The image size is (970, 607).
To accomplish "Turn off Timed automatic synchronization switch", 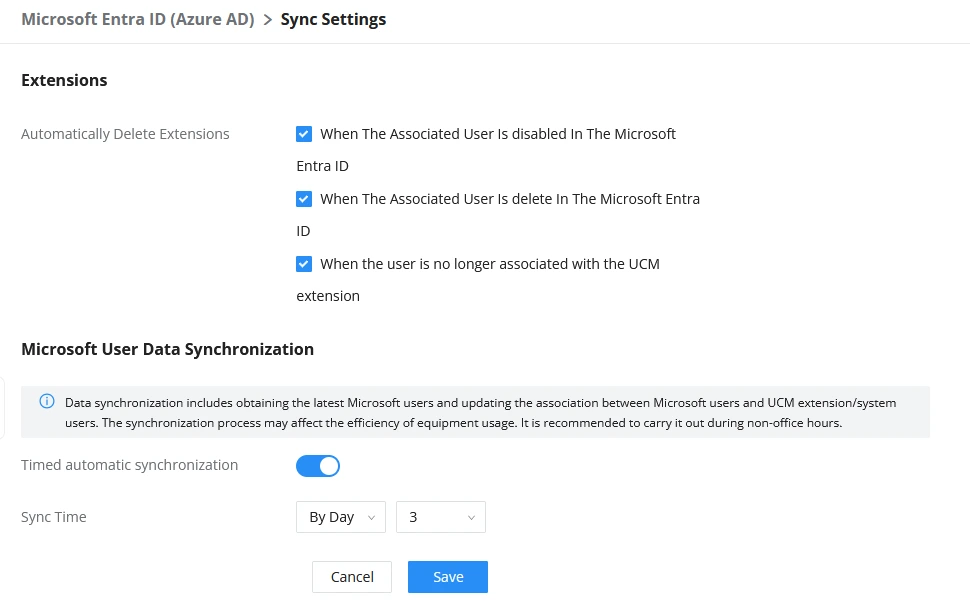I will [318, 466].
